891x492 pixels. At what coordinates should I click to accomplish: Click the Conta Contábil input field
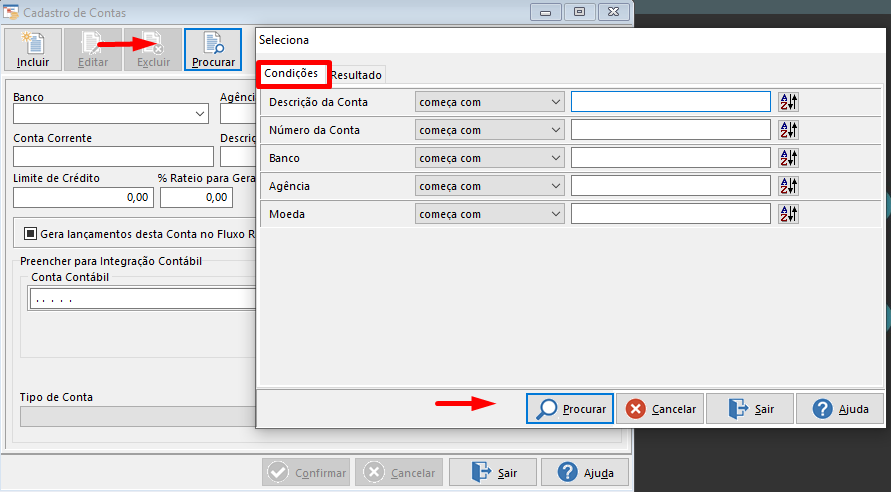[x=142, y=299]
